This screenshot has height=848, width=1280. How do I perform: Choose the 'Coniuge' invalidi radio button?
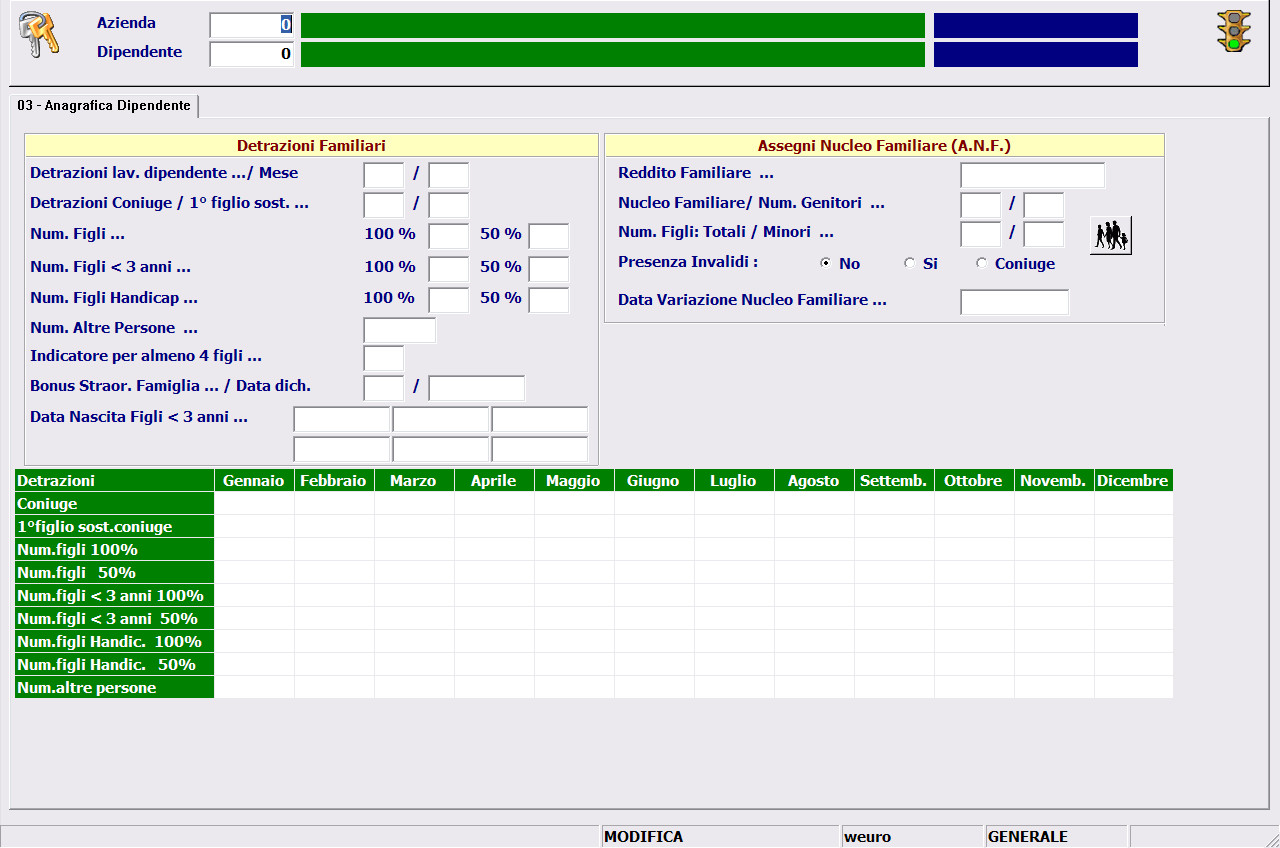coord(982,264)
